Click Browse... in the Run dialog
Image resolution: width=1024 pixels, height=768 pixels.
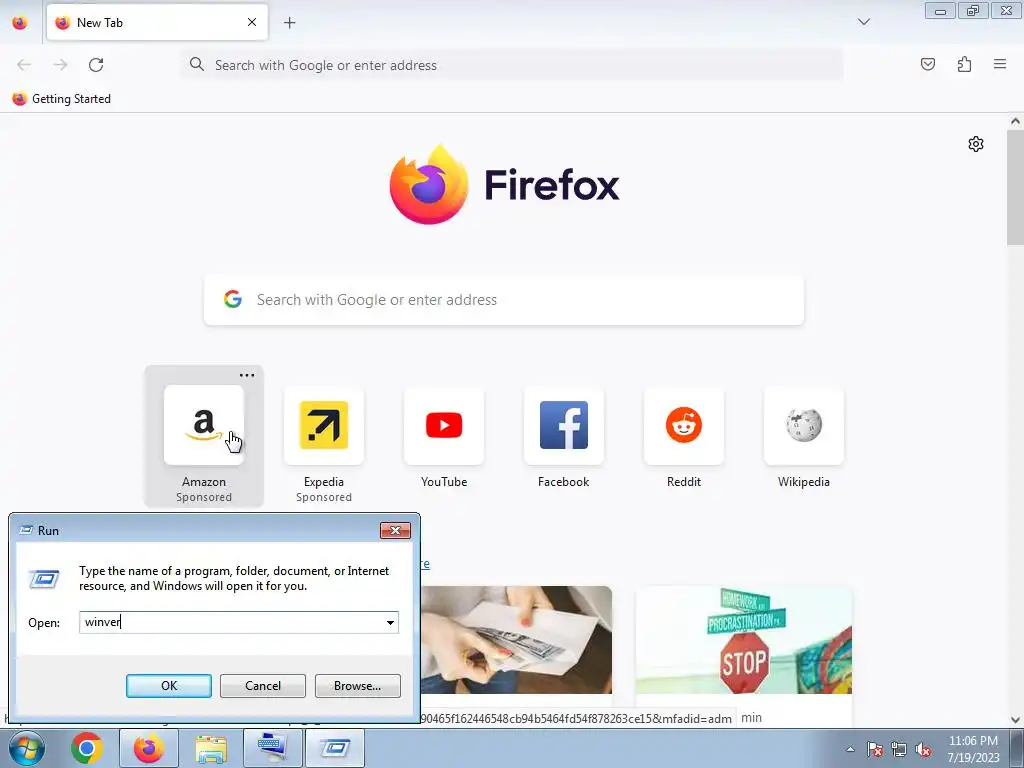357,686
